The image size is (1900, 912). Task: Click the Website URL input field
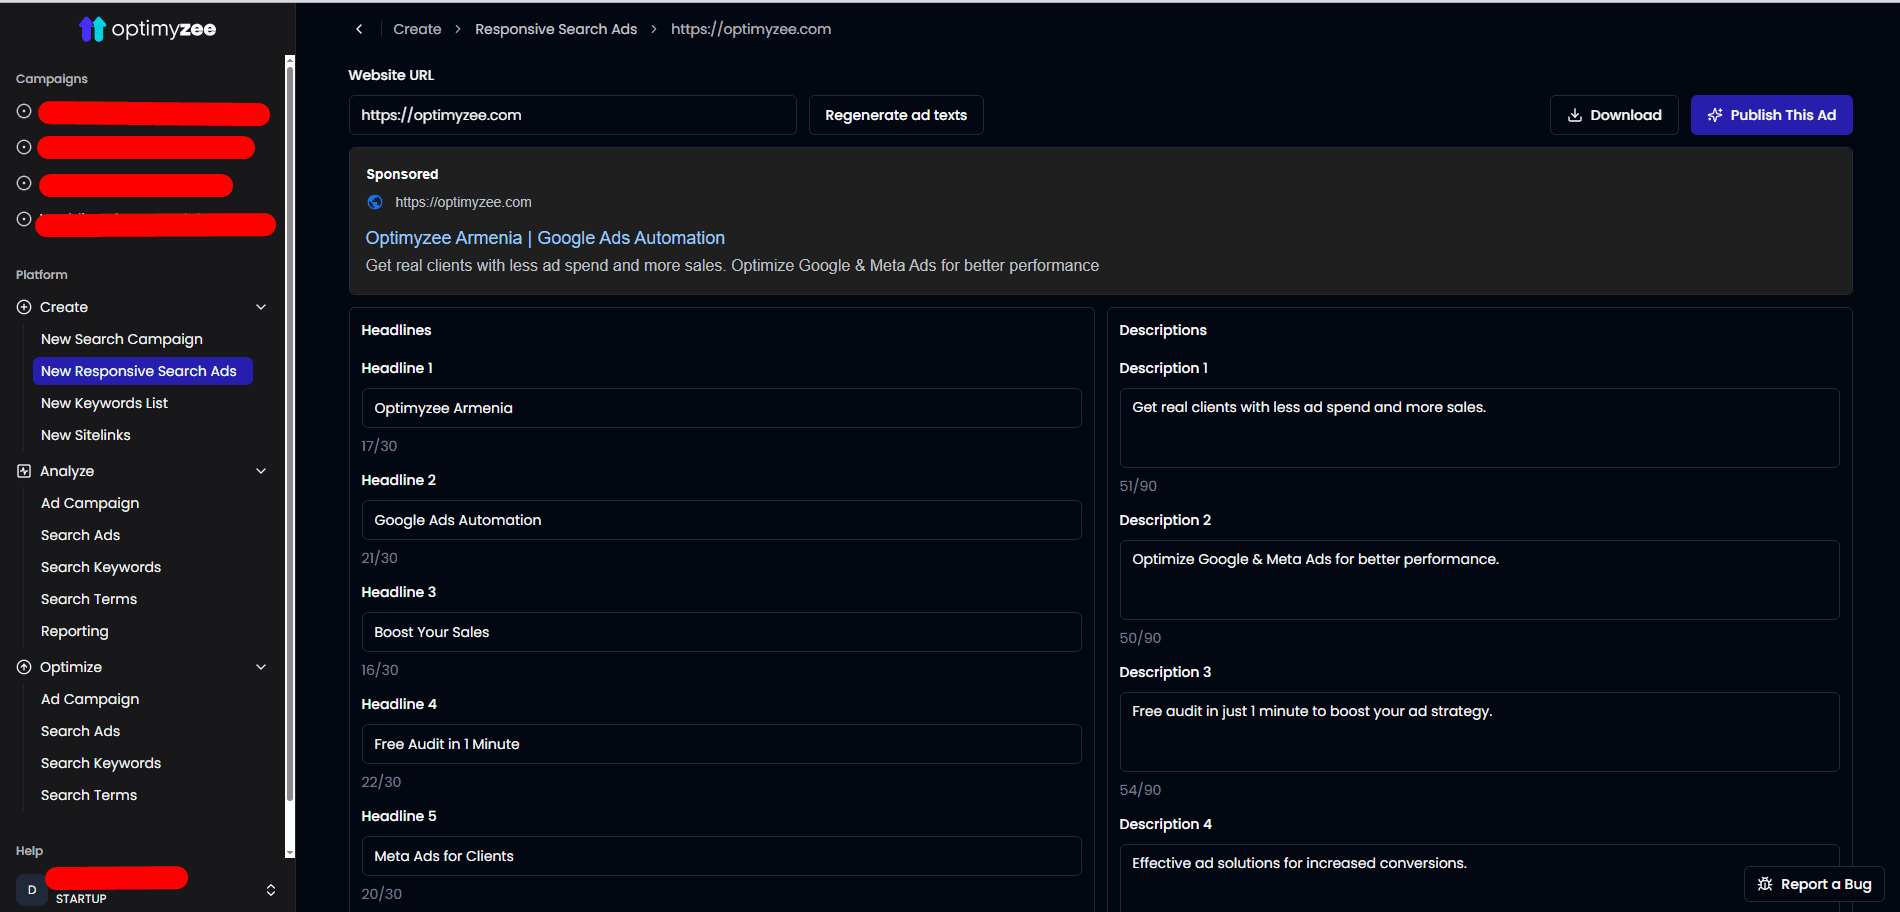[572, 115]
